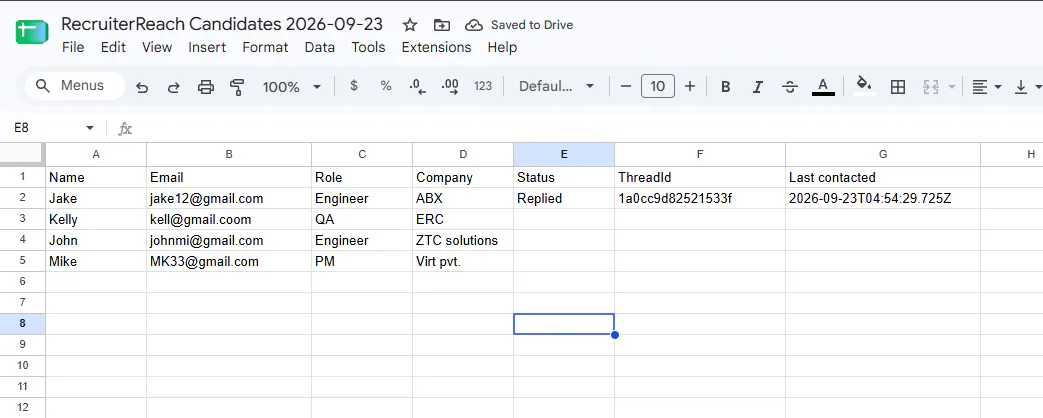Open the Edit menu

coord(113,47)
